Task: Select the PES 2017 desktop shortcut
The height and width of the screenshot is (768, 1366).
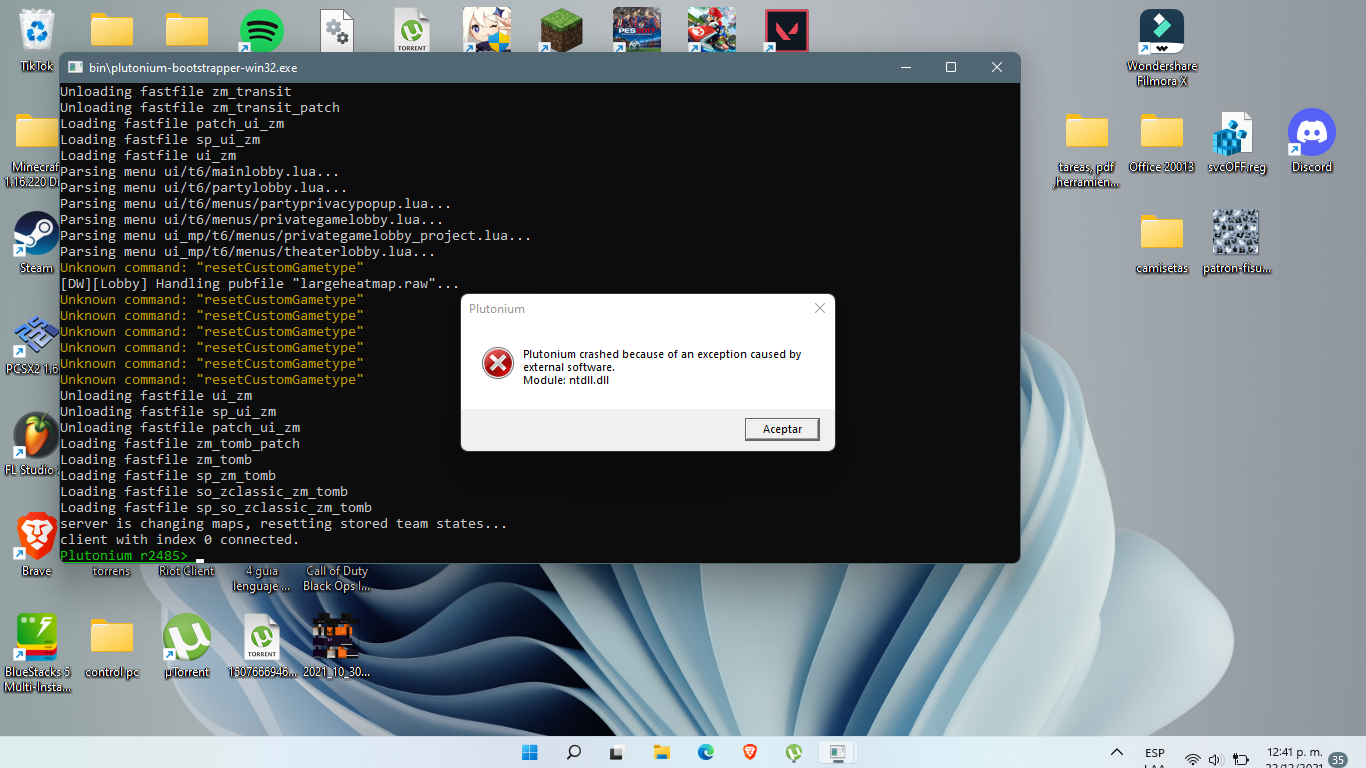Action: pyautogui.click(x=637, y=31)
